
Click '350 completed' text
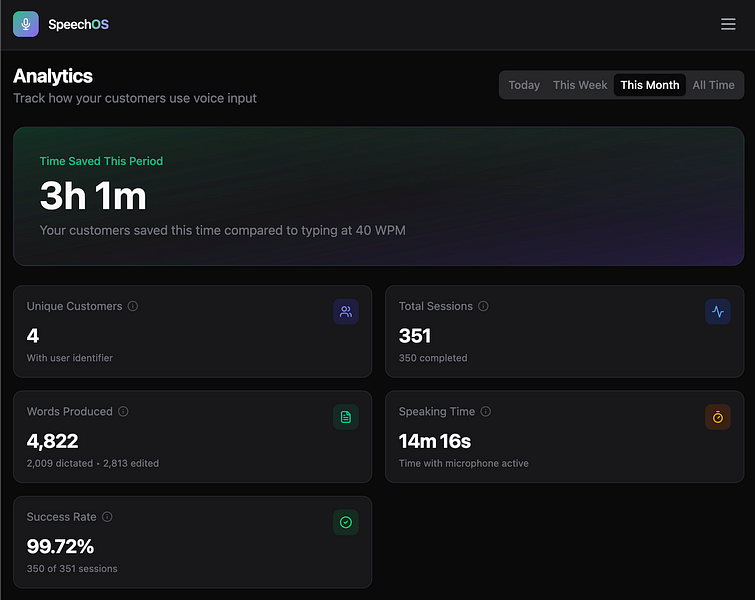(433, 358)
